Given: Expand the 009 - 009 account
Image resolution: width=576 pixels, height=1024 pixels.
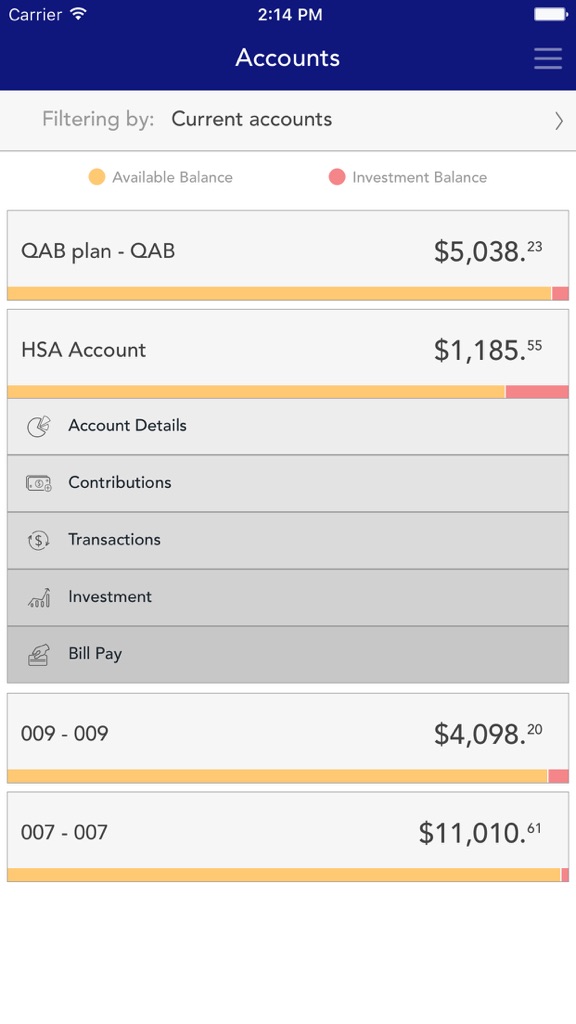Looking at the screenshot, I should (x=288, y=738).
